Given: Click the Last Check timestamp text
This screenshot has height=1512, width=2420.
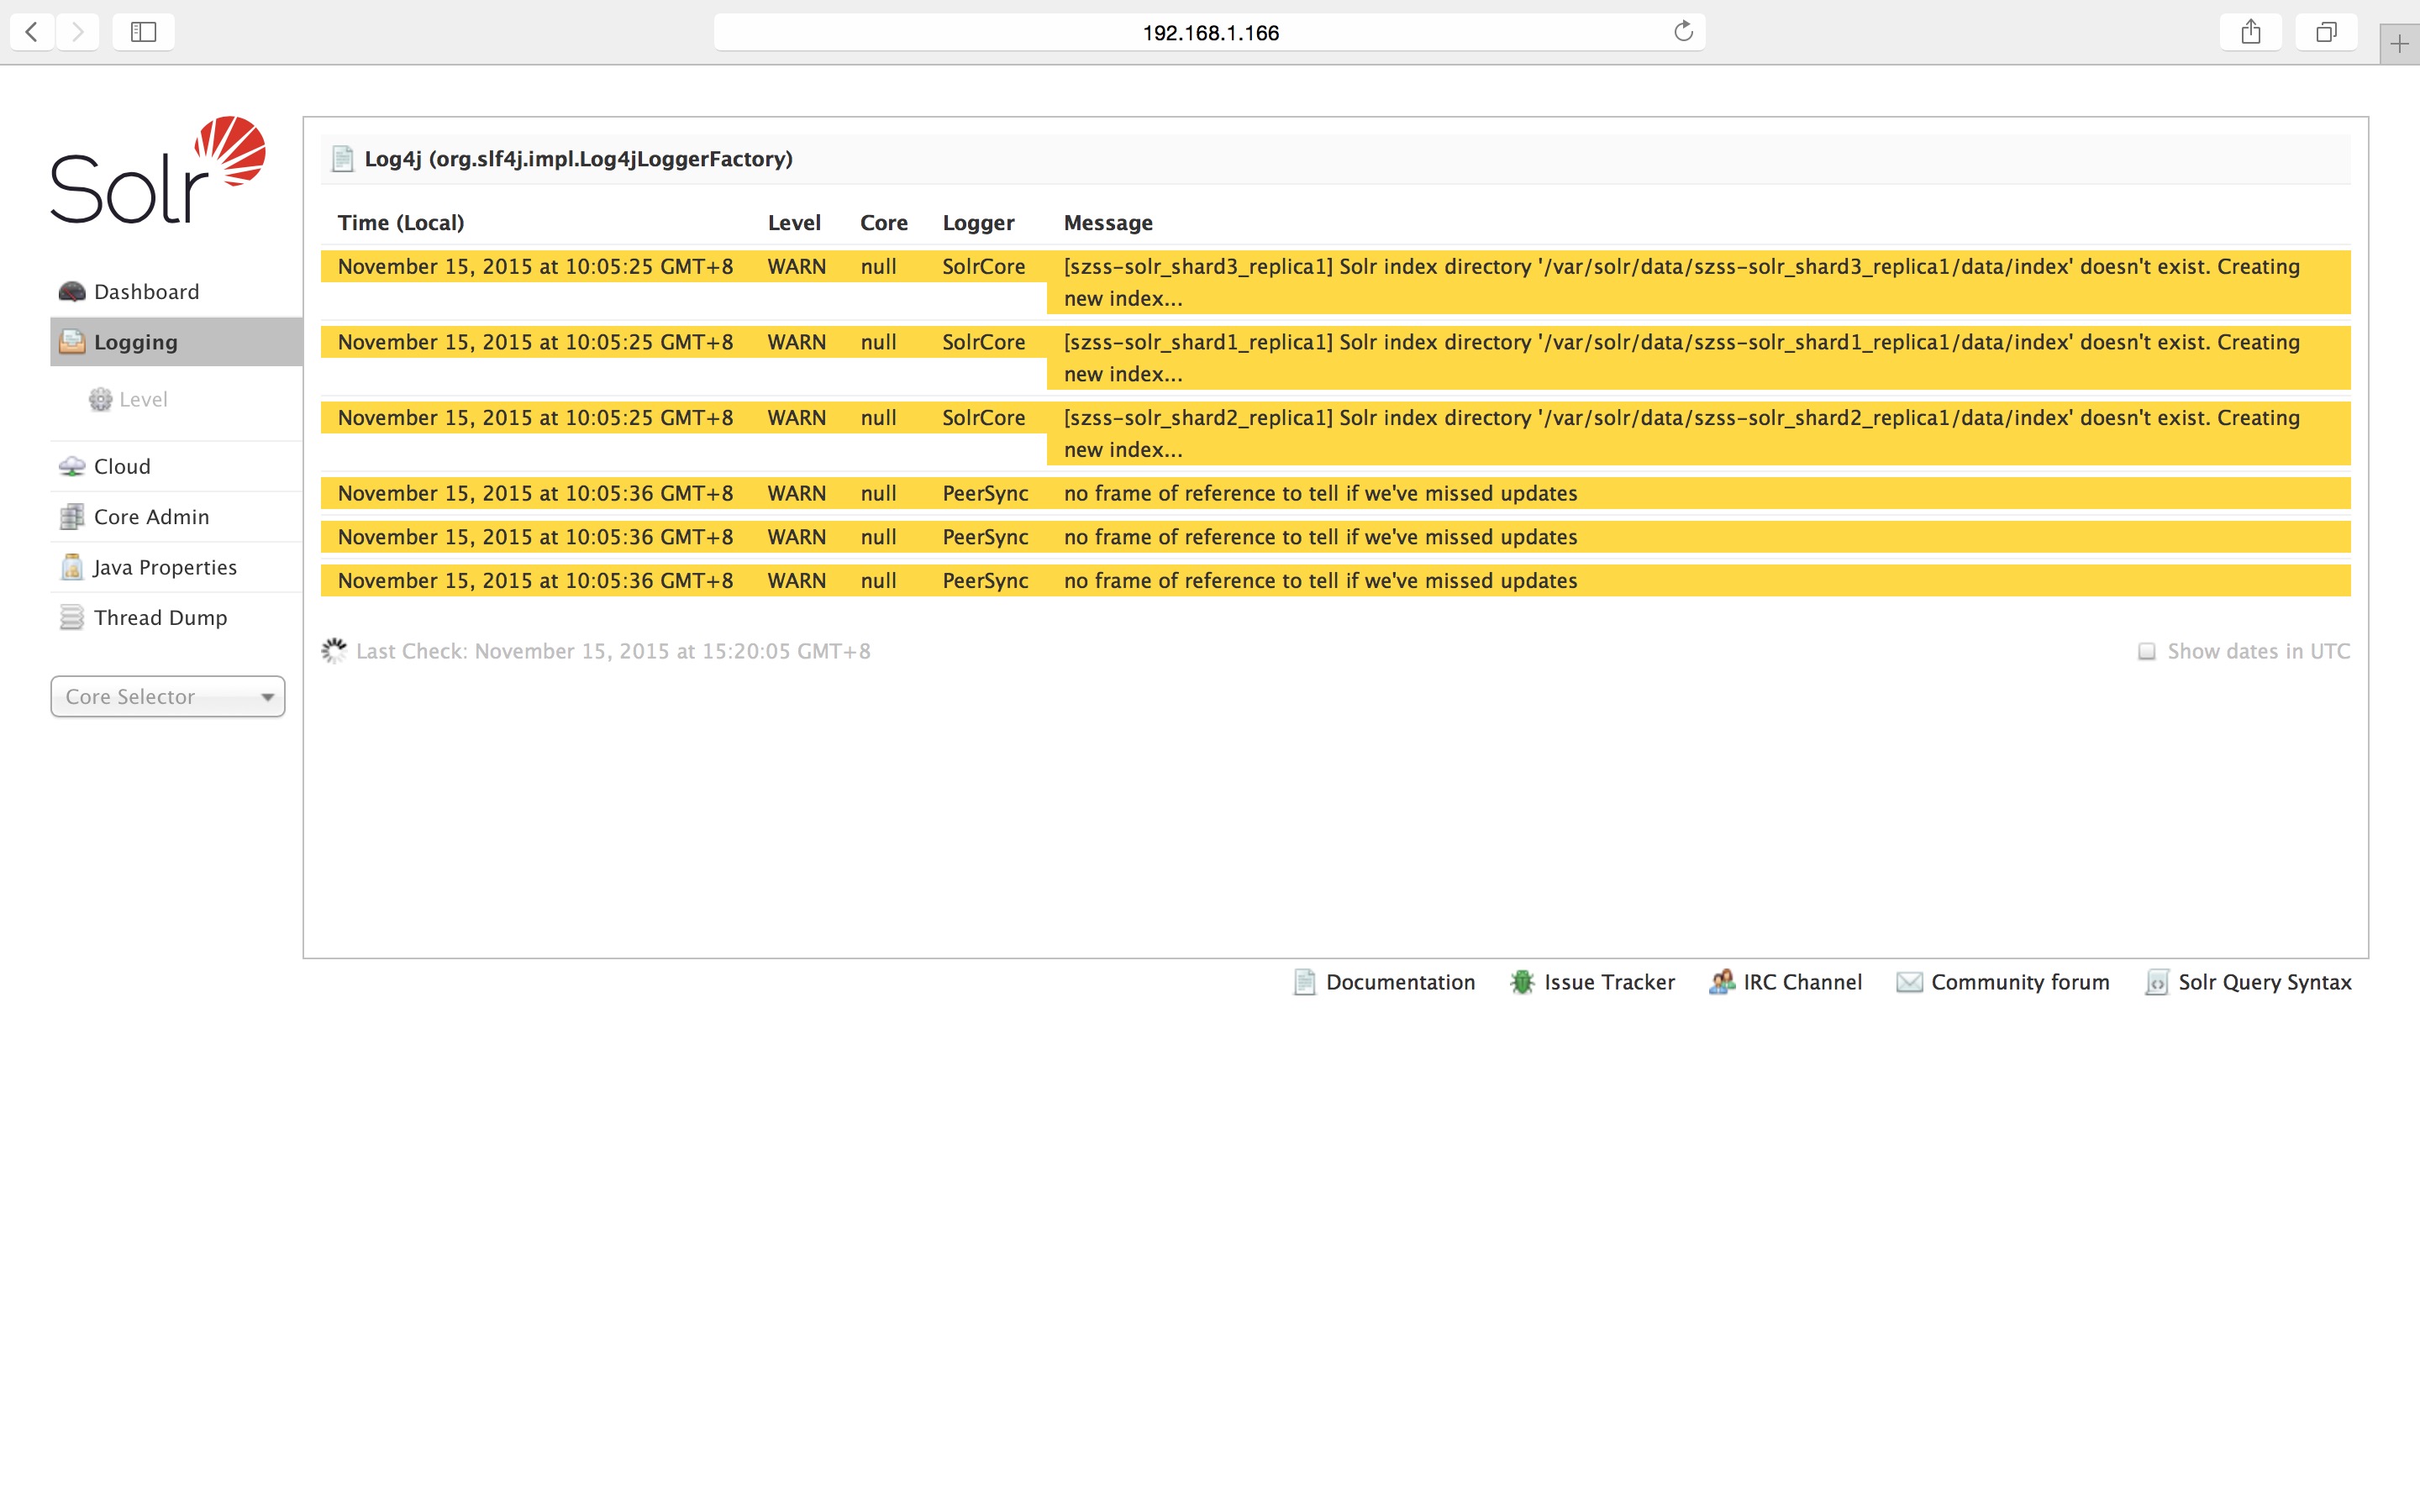Looking at the screenshot, I should pos(613,651).
